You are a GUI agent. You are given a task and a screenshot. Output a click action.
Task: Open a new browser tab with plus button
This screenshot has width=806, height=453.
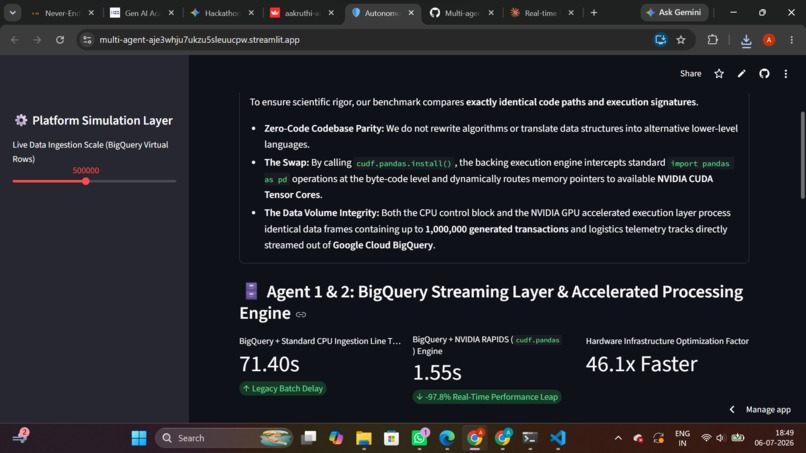[594, 13]
